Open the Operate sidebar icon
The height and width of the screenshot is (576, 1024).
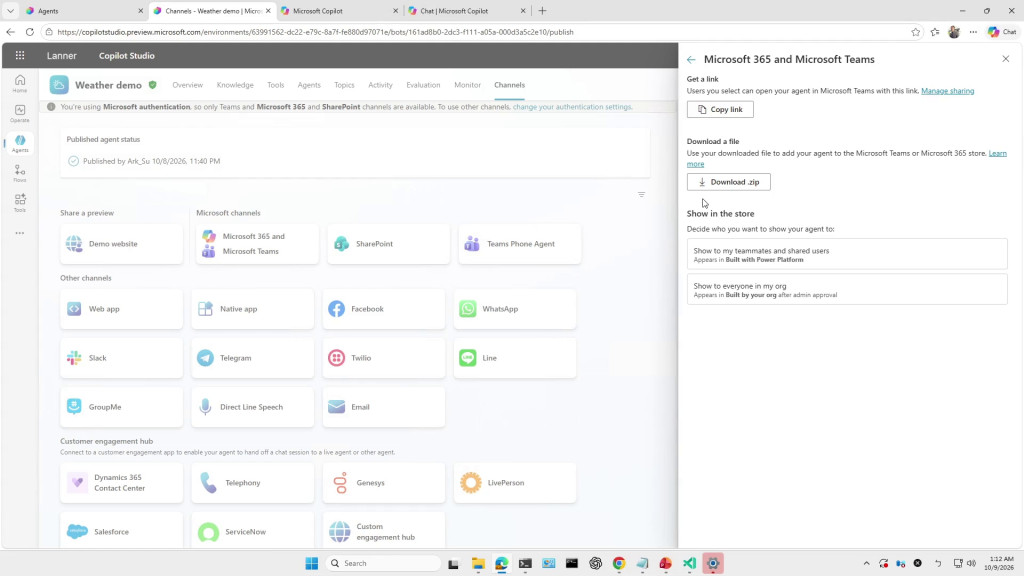coord(20,113)
